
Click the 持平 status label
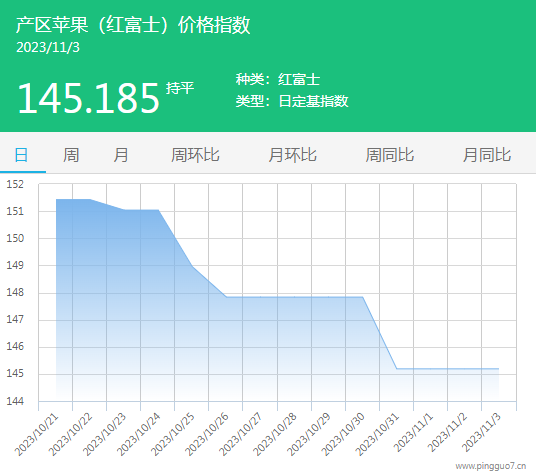pos(180,88)
